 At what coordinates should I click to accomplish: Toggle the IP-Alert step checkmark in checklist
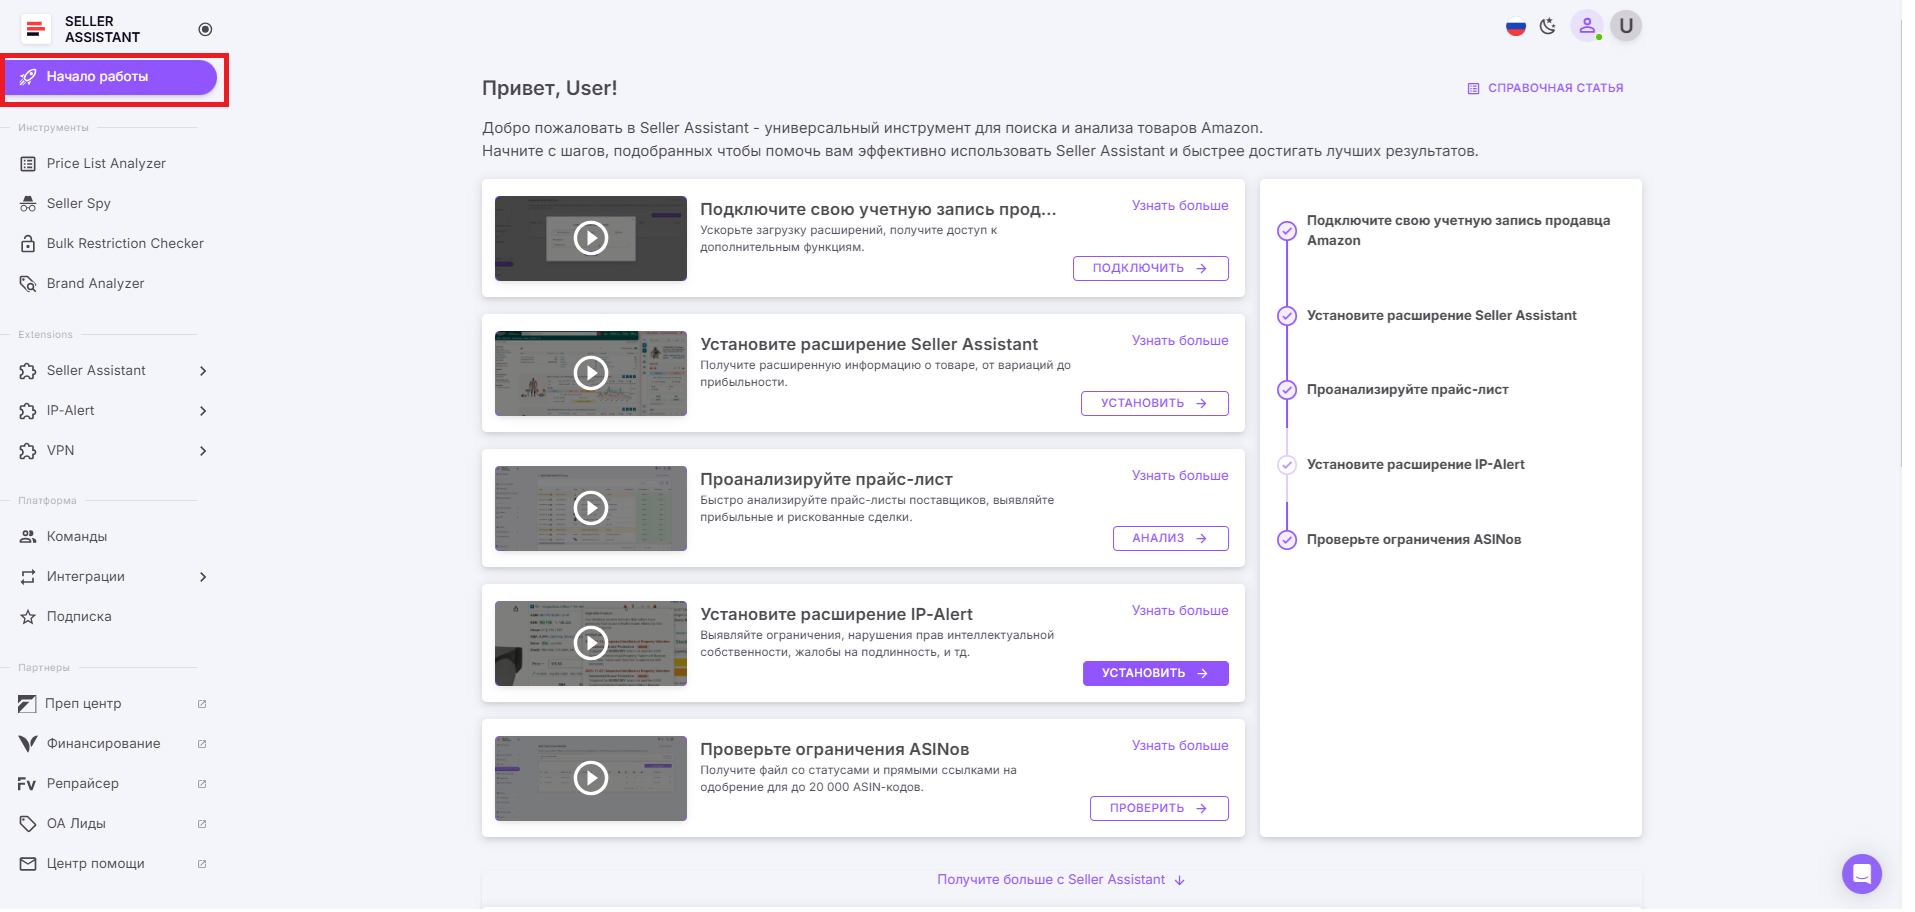pyautogui.click(x=1287, y=465)
